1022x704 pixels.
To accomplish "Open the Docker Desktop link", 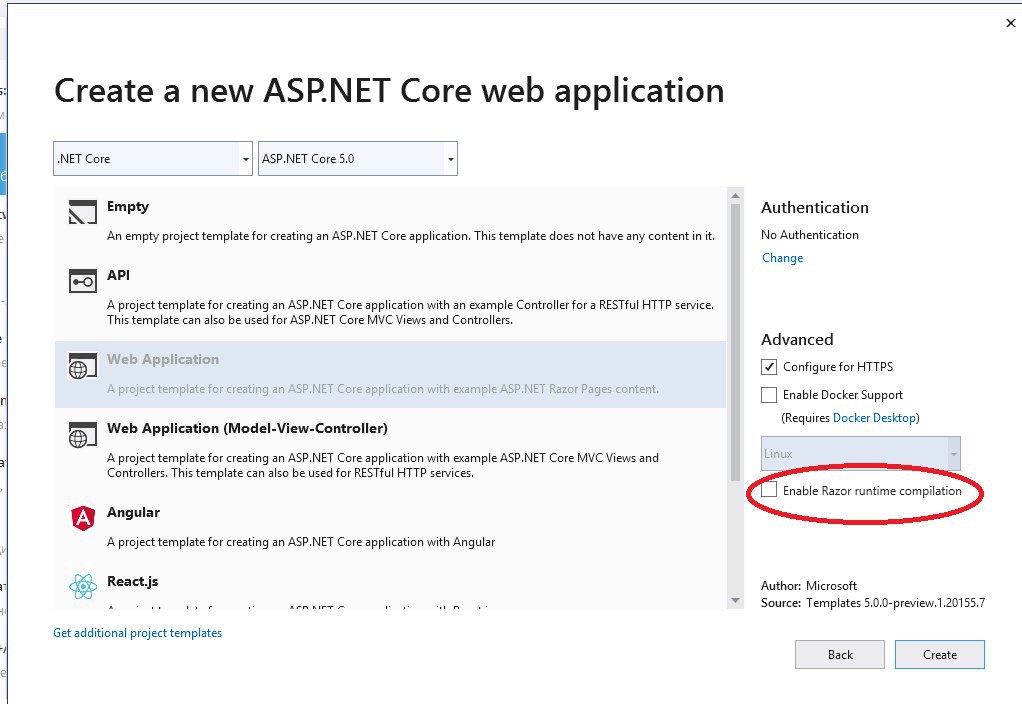I will click(875, 417).
